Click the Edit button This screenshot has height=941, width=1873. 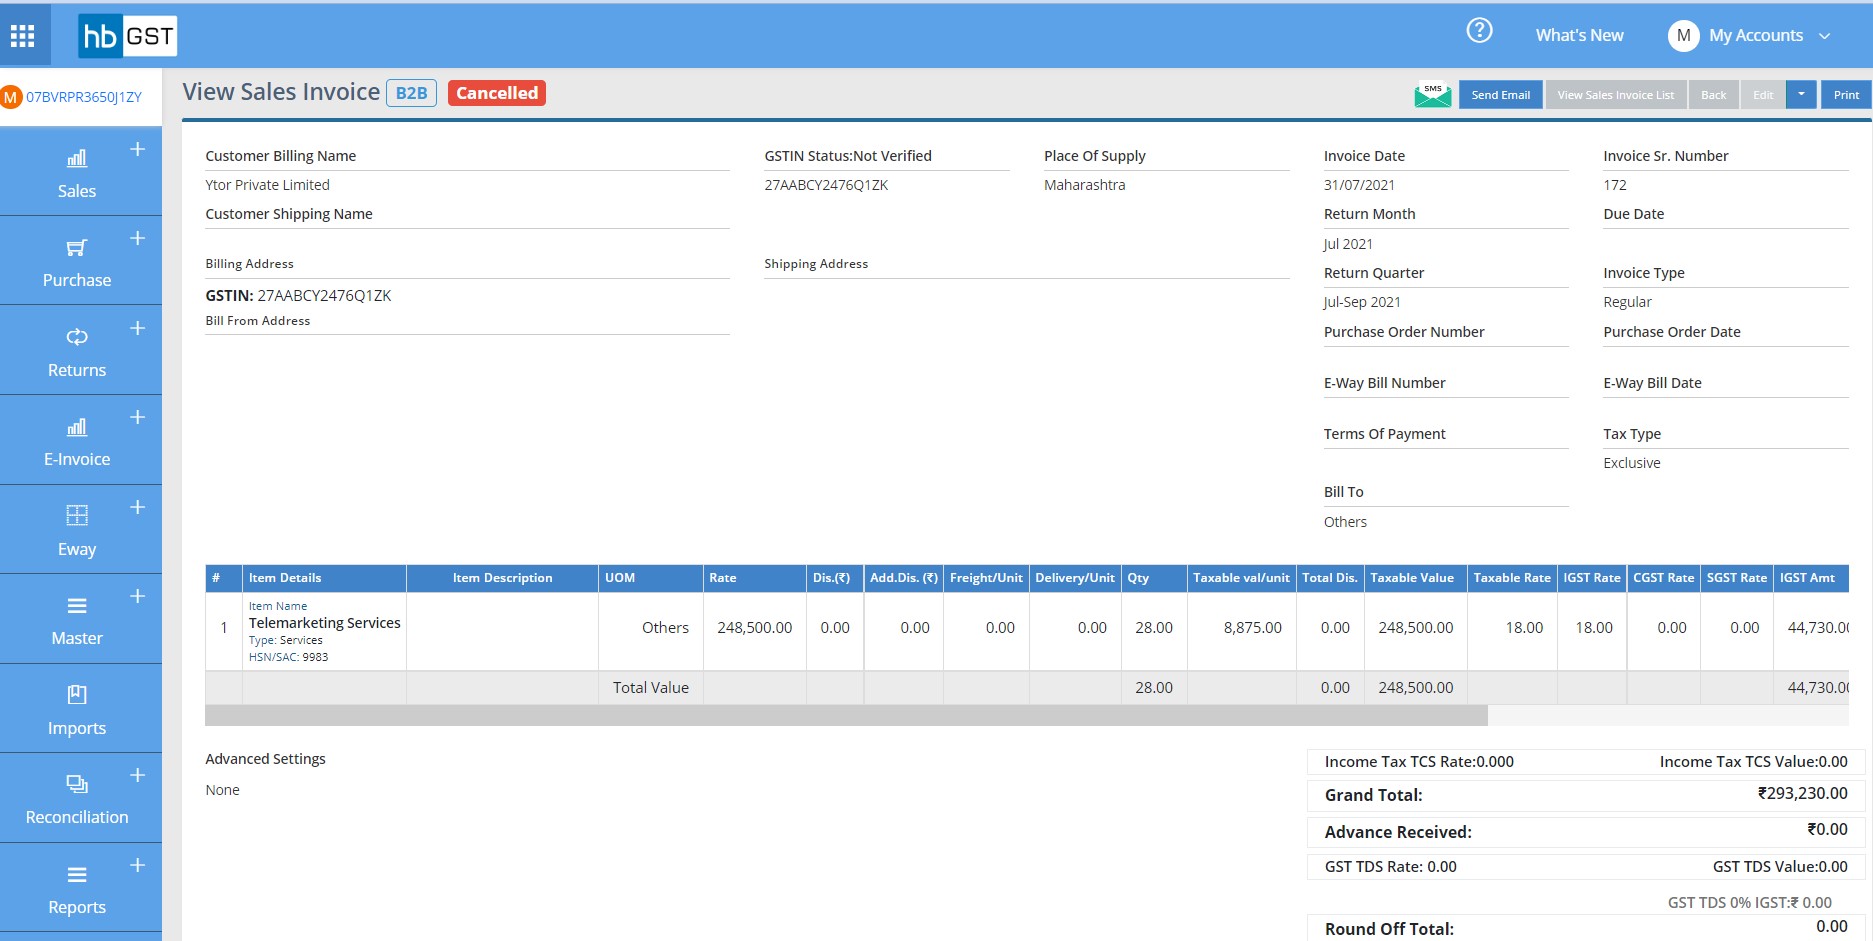coord(1763,95)
